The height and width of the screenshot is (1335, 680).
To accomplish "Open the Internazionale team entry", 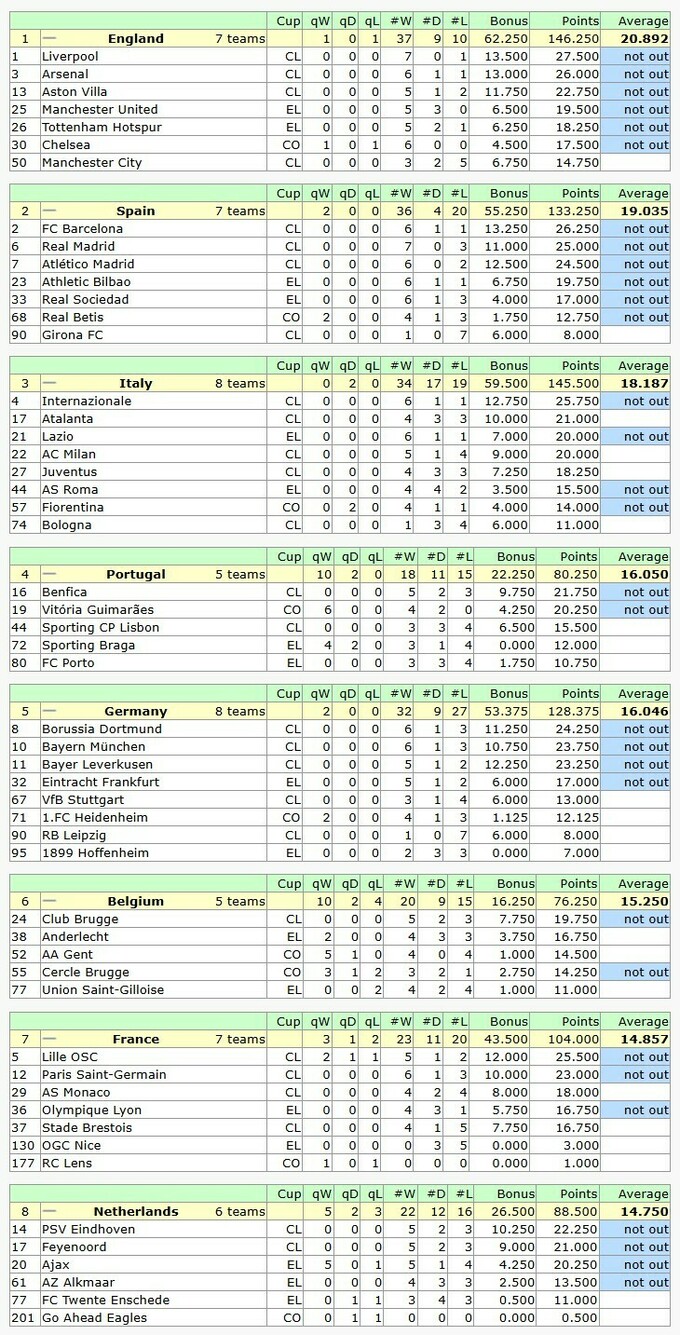I will [x=84, y=401].
